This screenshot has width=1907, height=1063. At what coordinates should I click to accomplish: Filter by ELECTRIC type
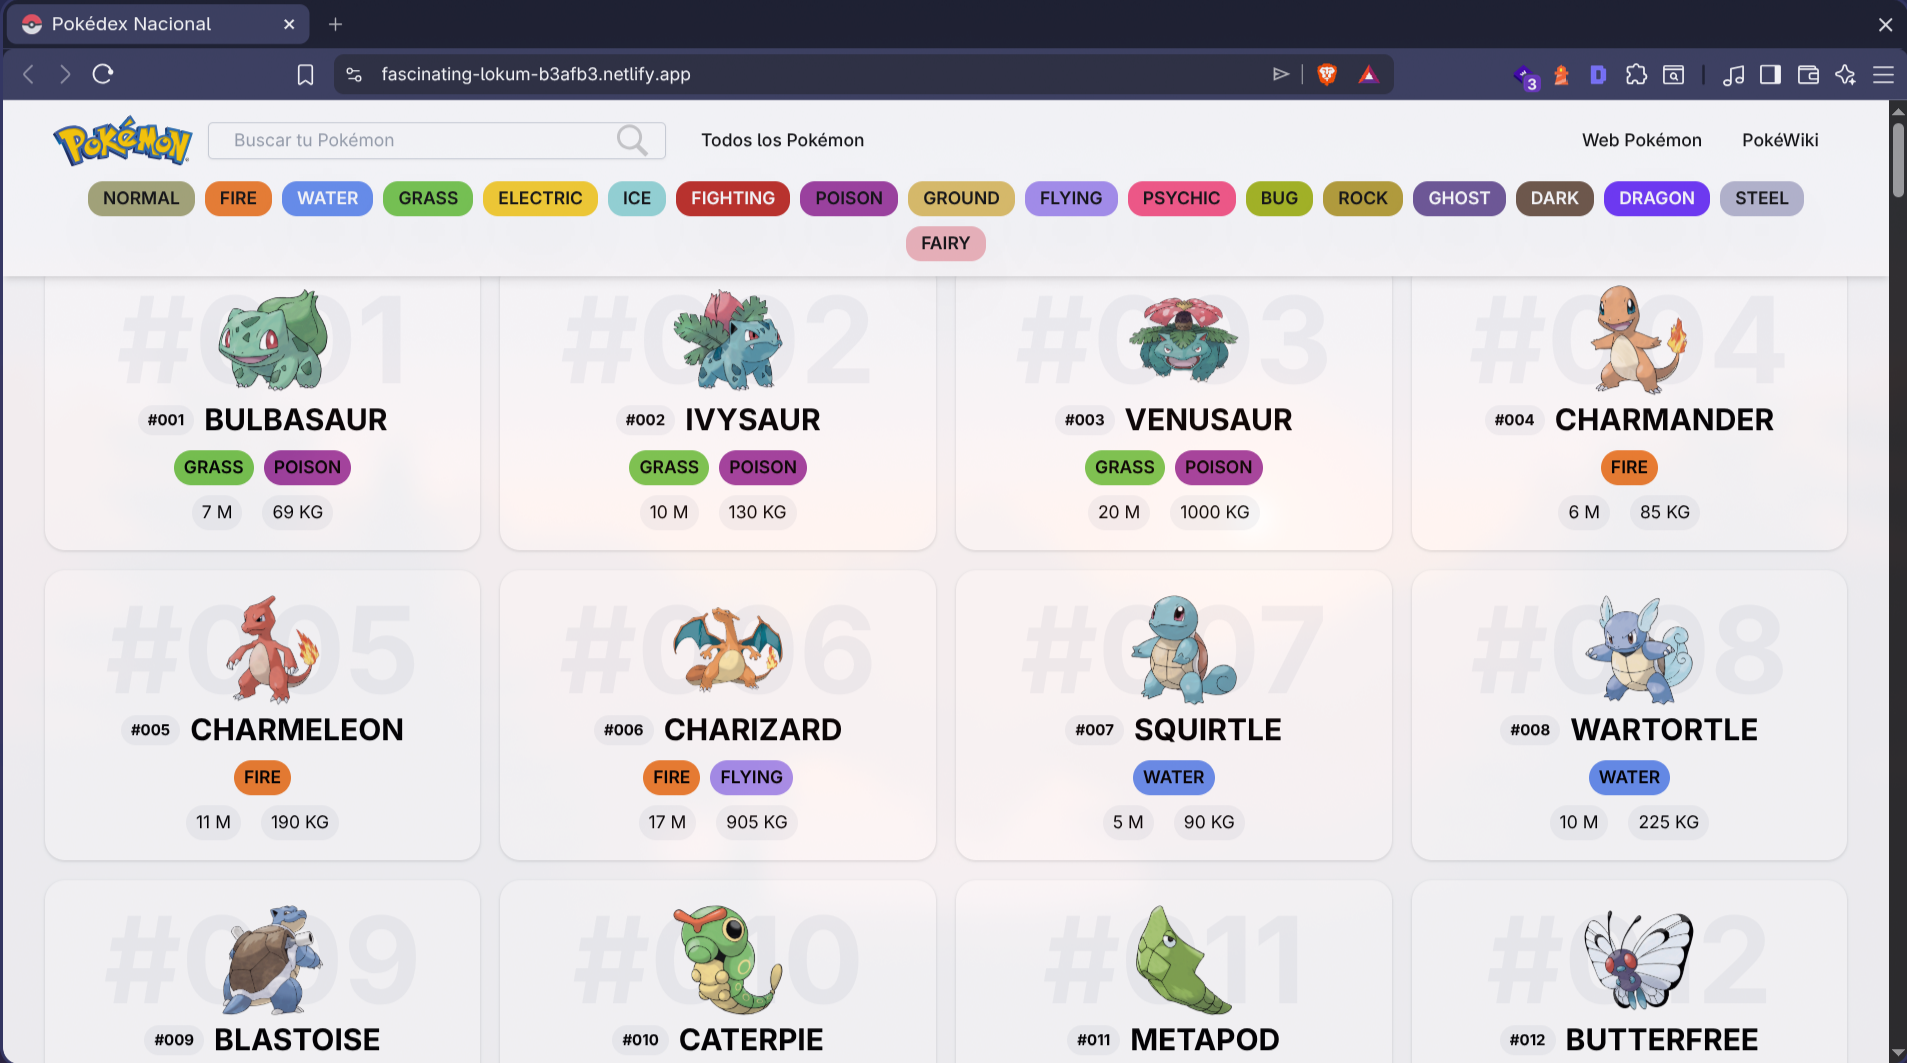(540, 198)
